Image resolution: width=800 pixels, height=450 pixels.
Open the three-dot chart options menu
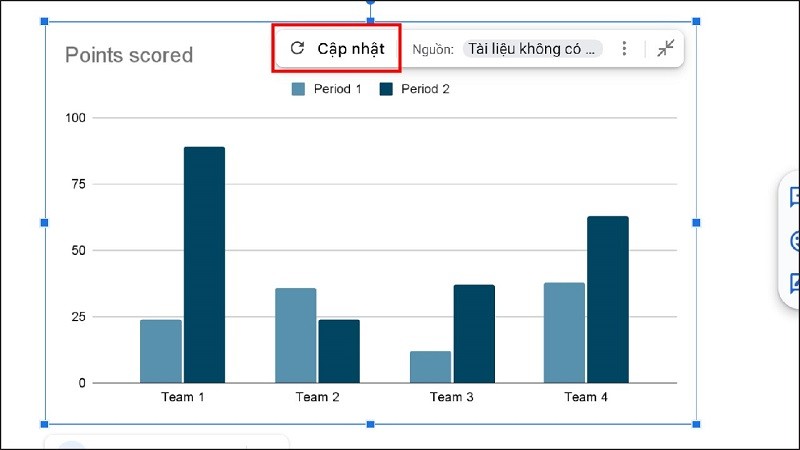tap(625, 48)
